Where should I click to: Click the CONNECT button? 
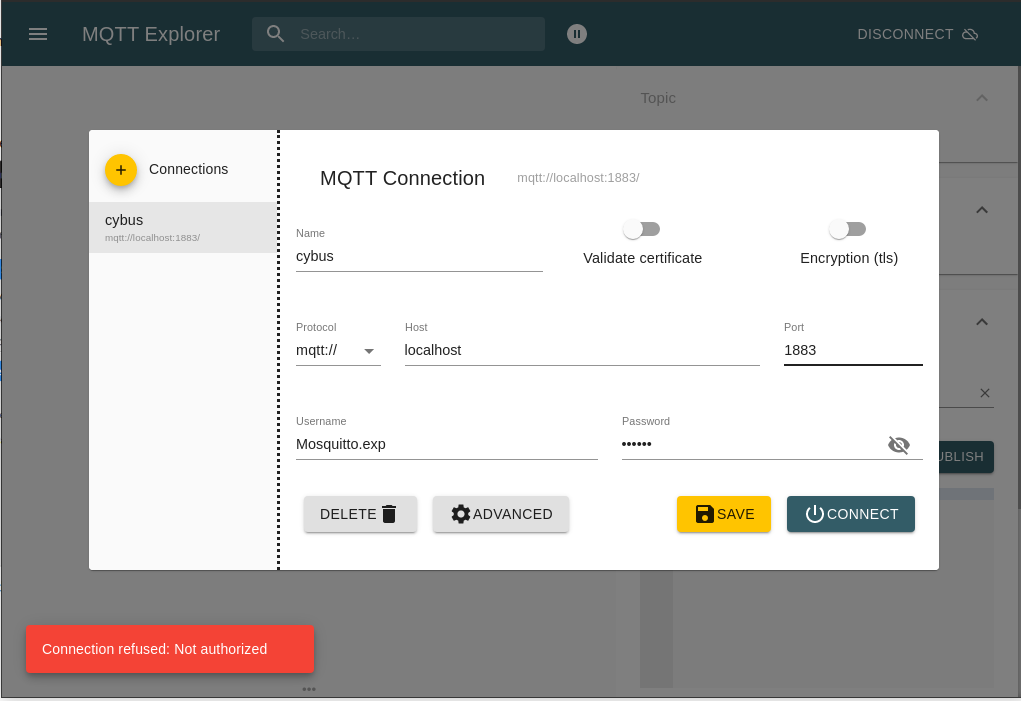(851, 514)
